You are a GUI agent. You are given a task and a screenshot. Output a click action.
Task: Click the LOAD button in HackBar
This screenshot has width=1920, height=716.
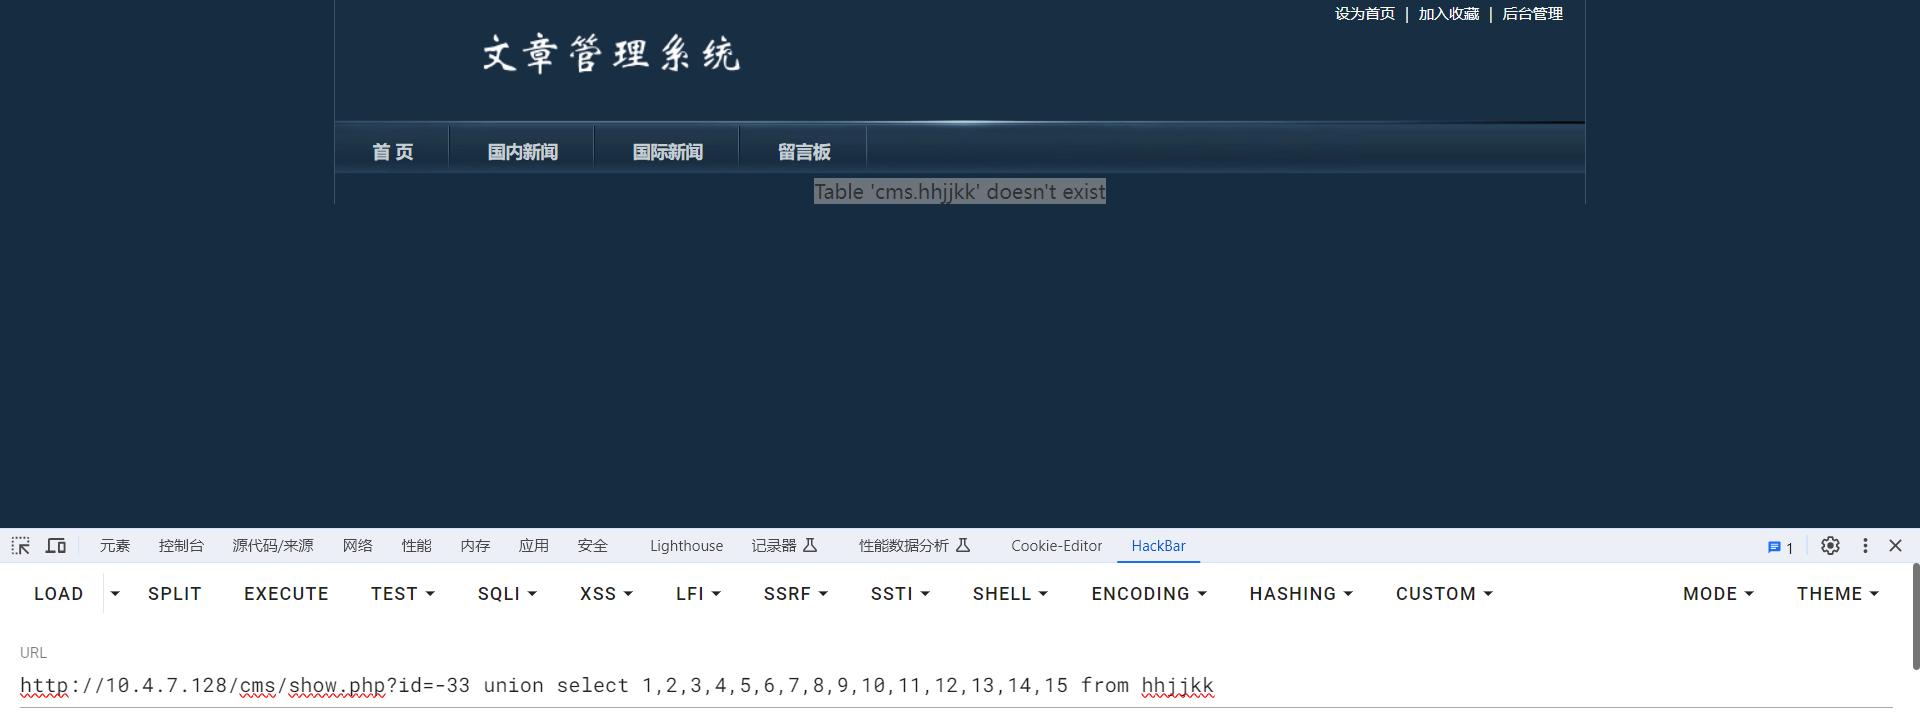point(59,594)
